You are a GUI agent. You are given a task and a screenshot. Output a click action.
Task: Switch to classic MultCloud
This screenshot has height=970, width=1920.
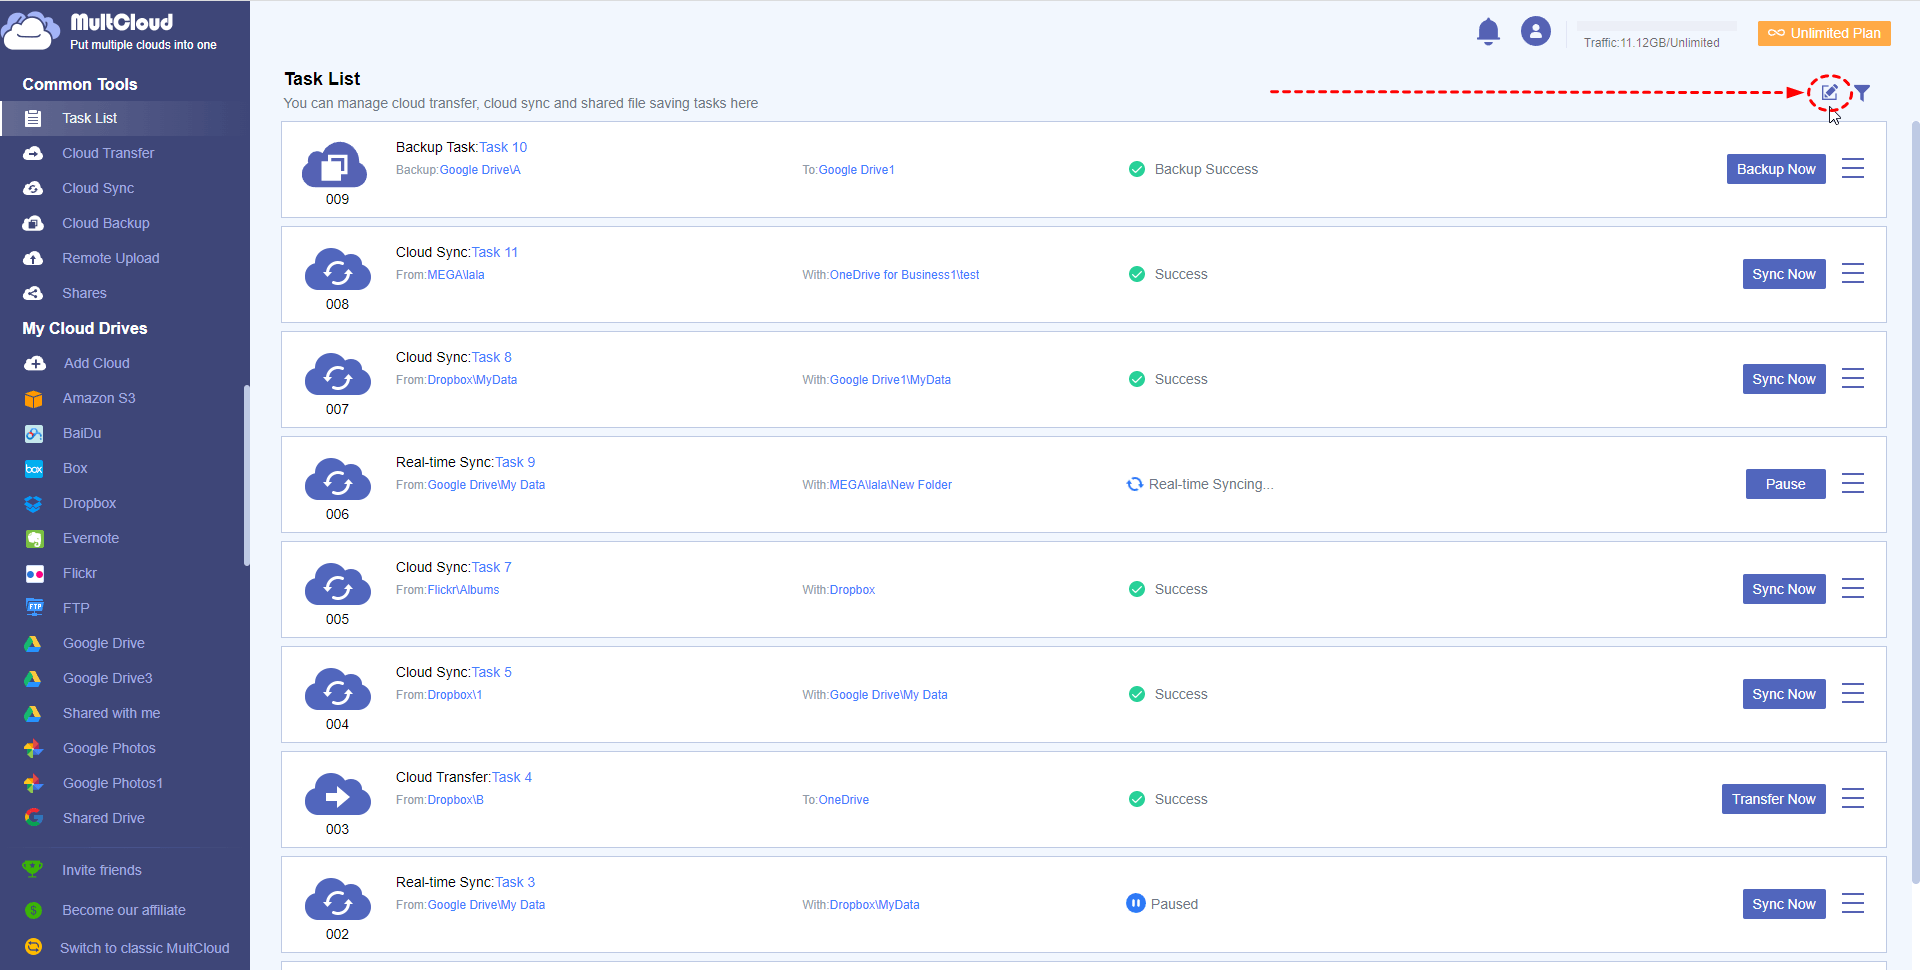click(144, 948)
